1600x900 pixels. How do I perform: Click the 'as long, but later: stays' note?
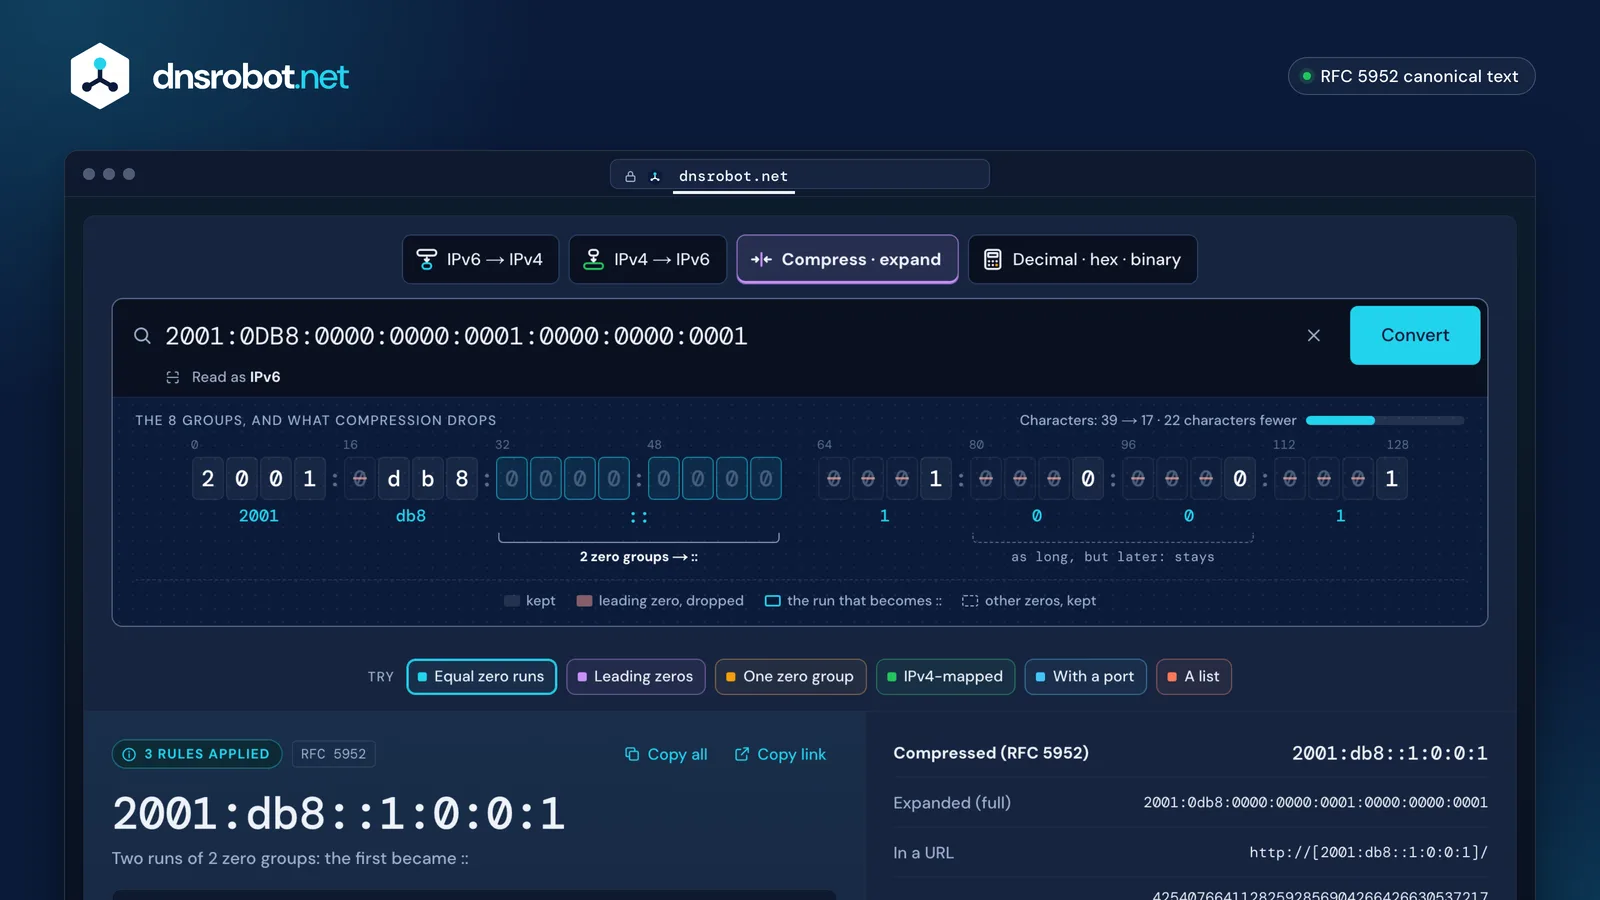(x=1113, y=557)
